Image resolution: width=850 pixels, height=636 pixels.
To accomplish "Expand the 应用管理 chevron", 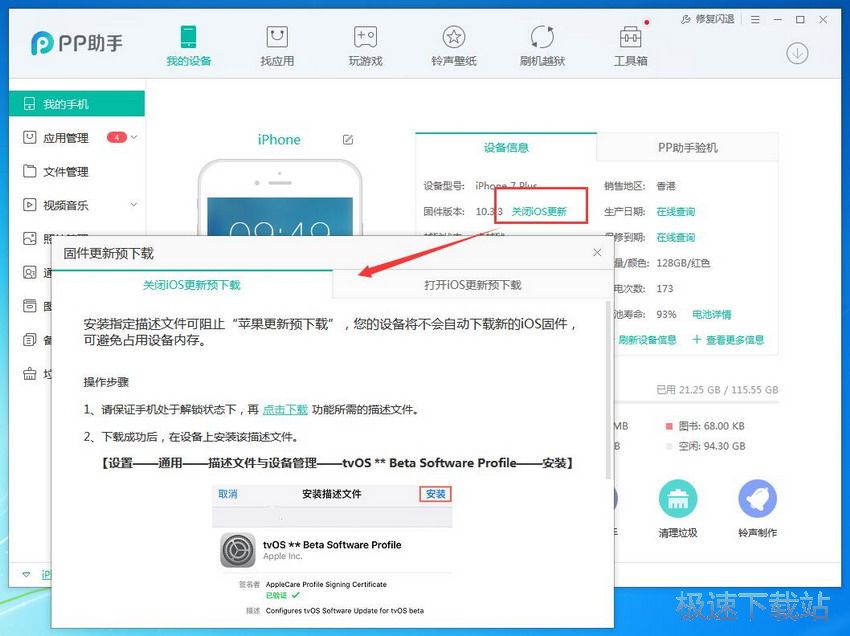I will pos(134,137).
